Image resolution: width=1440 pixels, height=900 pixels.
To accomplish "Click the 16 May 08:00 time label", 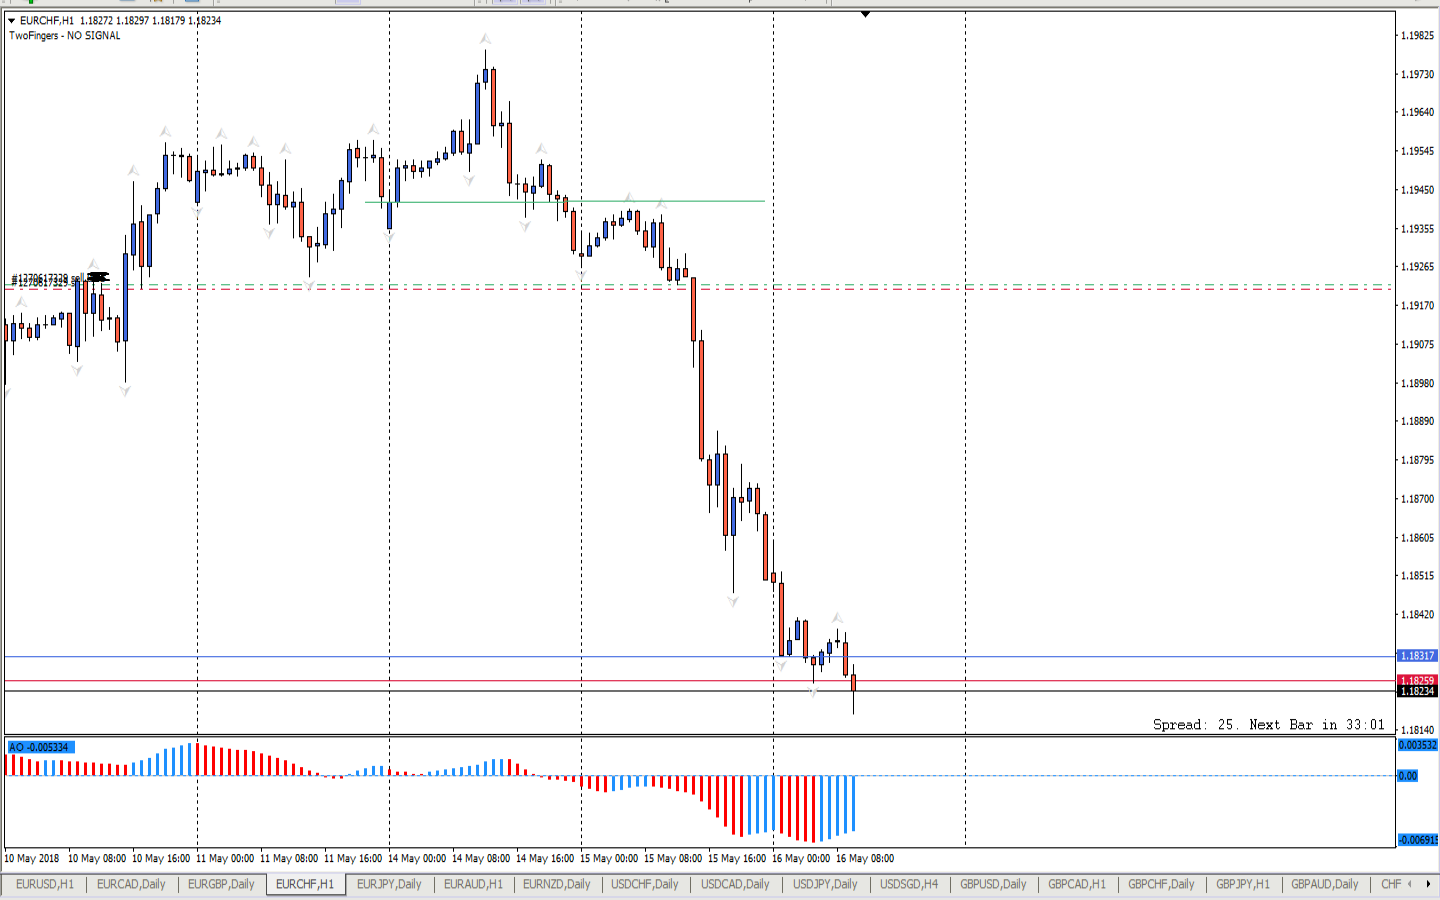I will pos(865,858).
